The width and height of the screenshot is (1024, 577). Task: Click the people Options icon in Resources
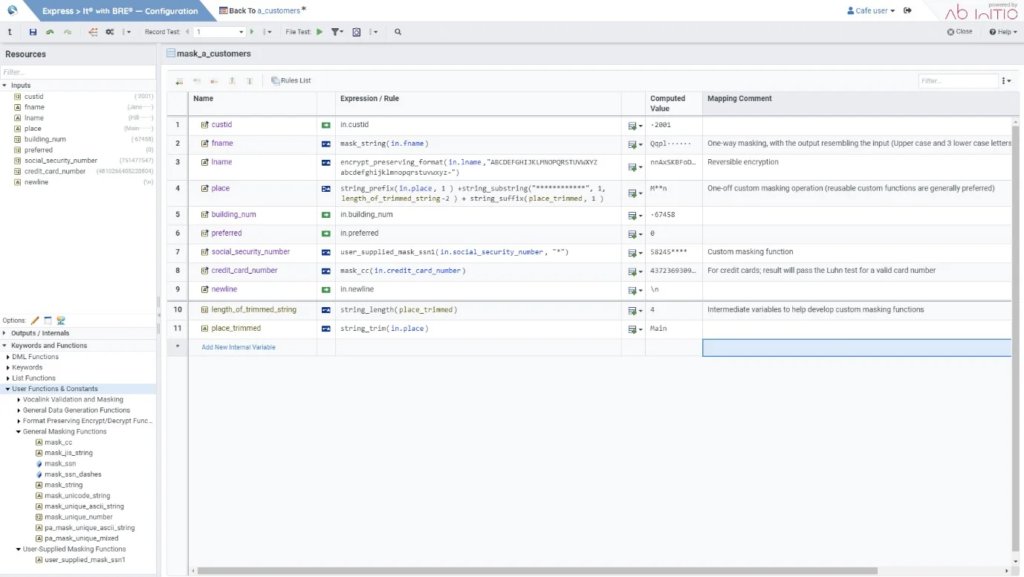[x=61, y=320]
